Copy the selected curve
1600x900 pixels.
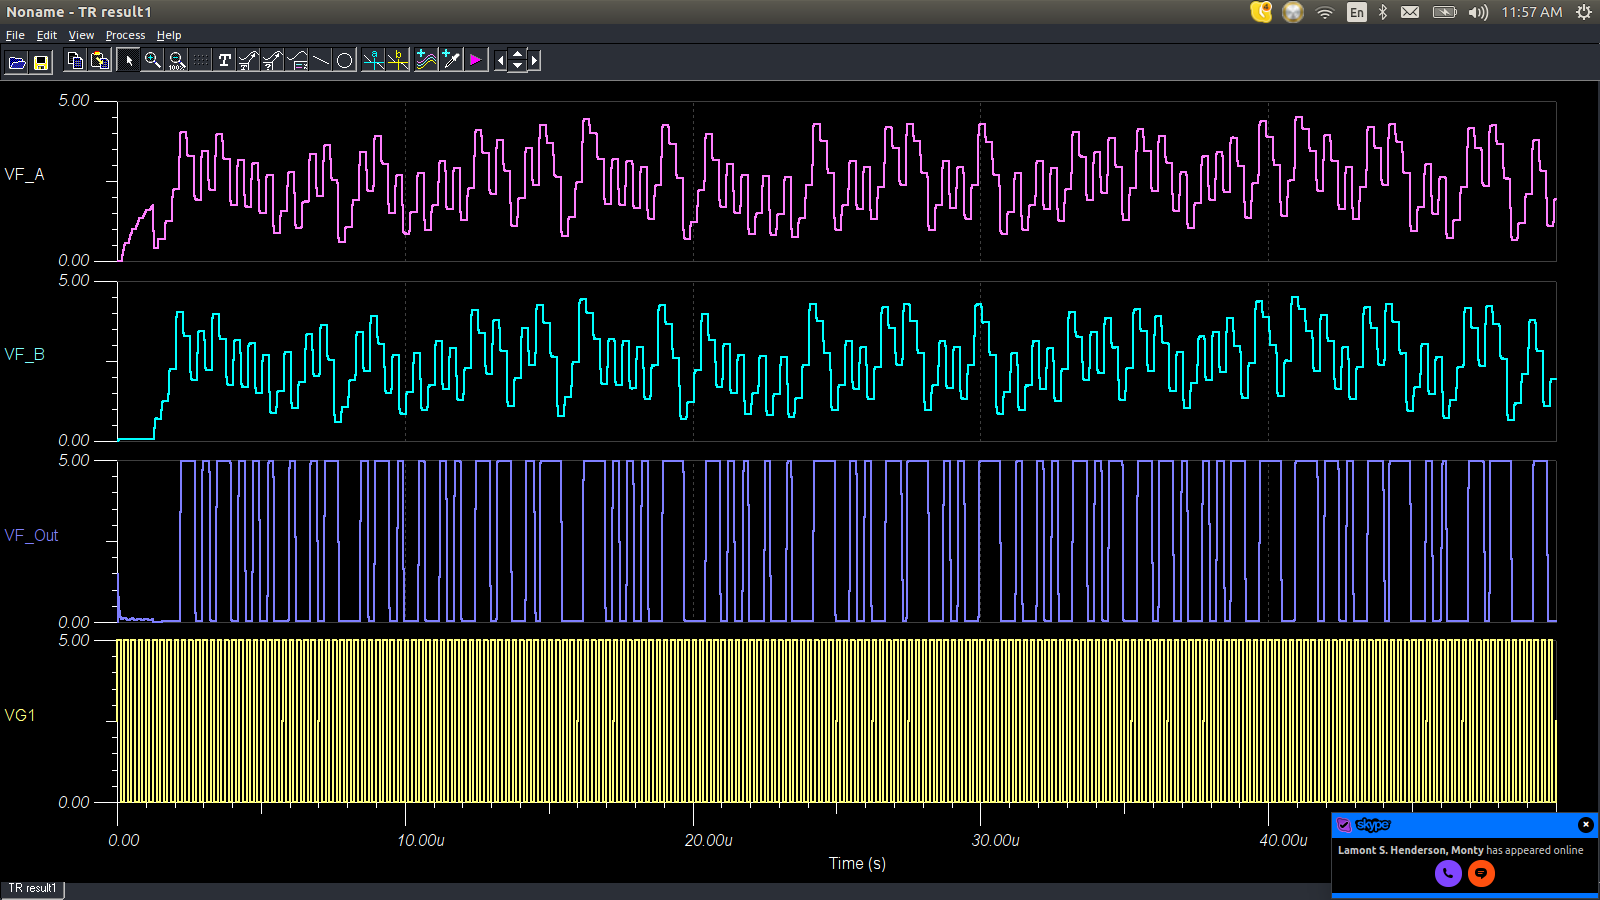(x=76, y=60)
